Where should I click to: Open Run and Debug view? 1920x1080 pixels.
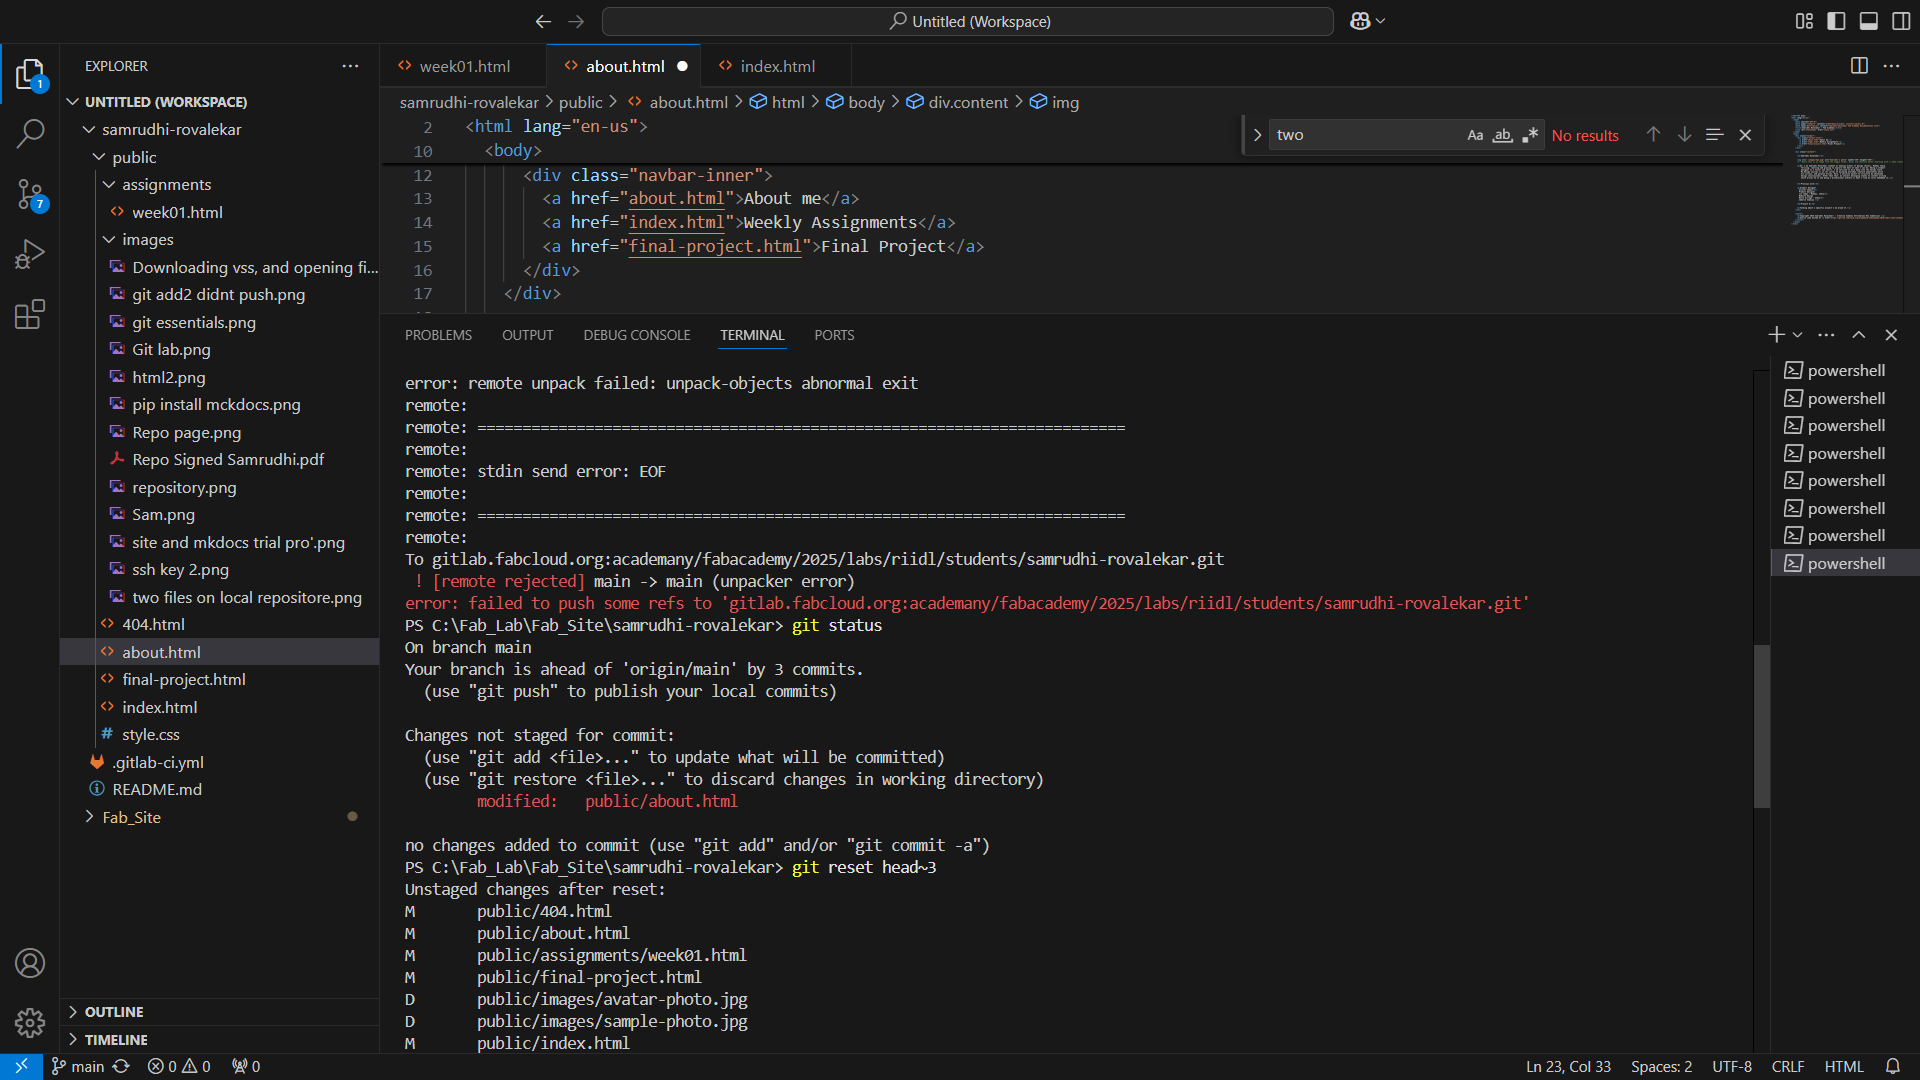[30, 254]
